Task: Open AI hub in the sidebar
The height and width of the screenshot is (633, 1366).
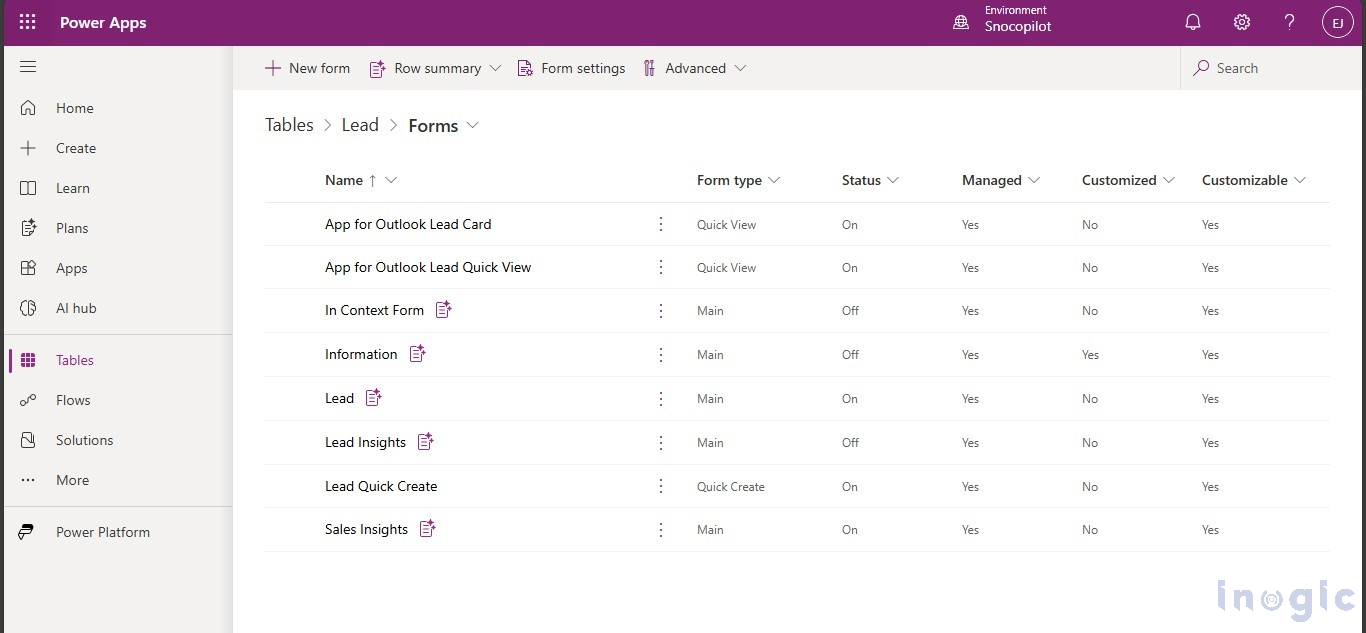Action: [76, 308]
